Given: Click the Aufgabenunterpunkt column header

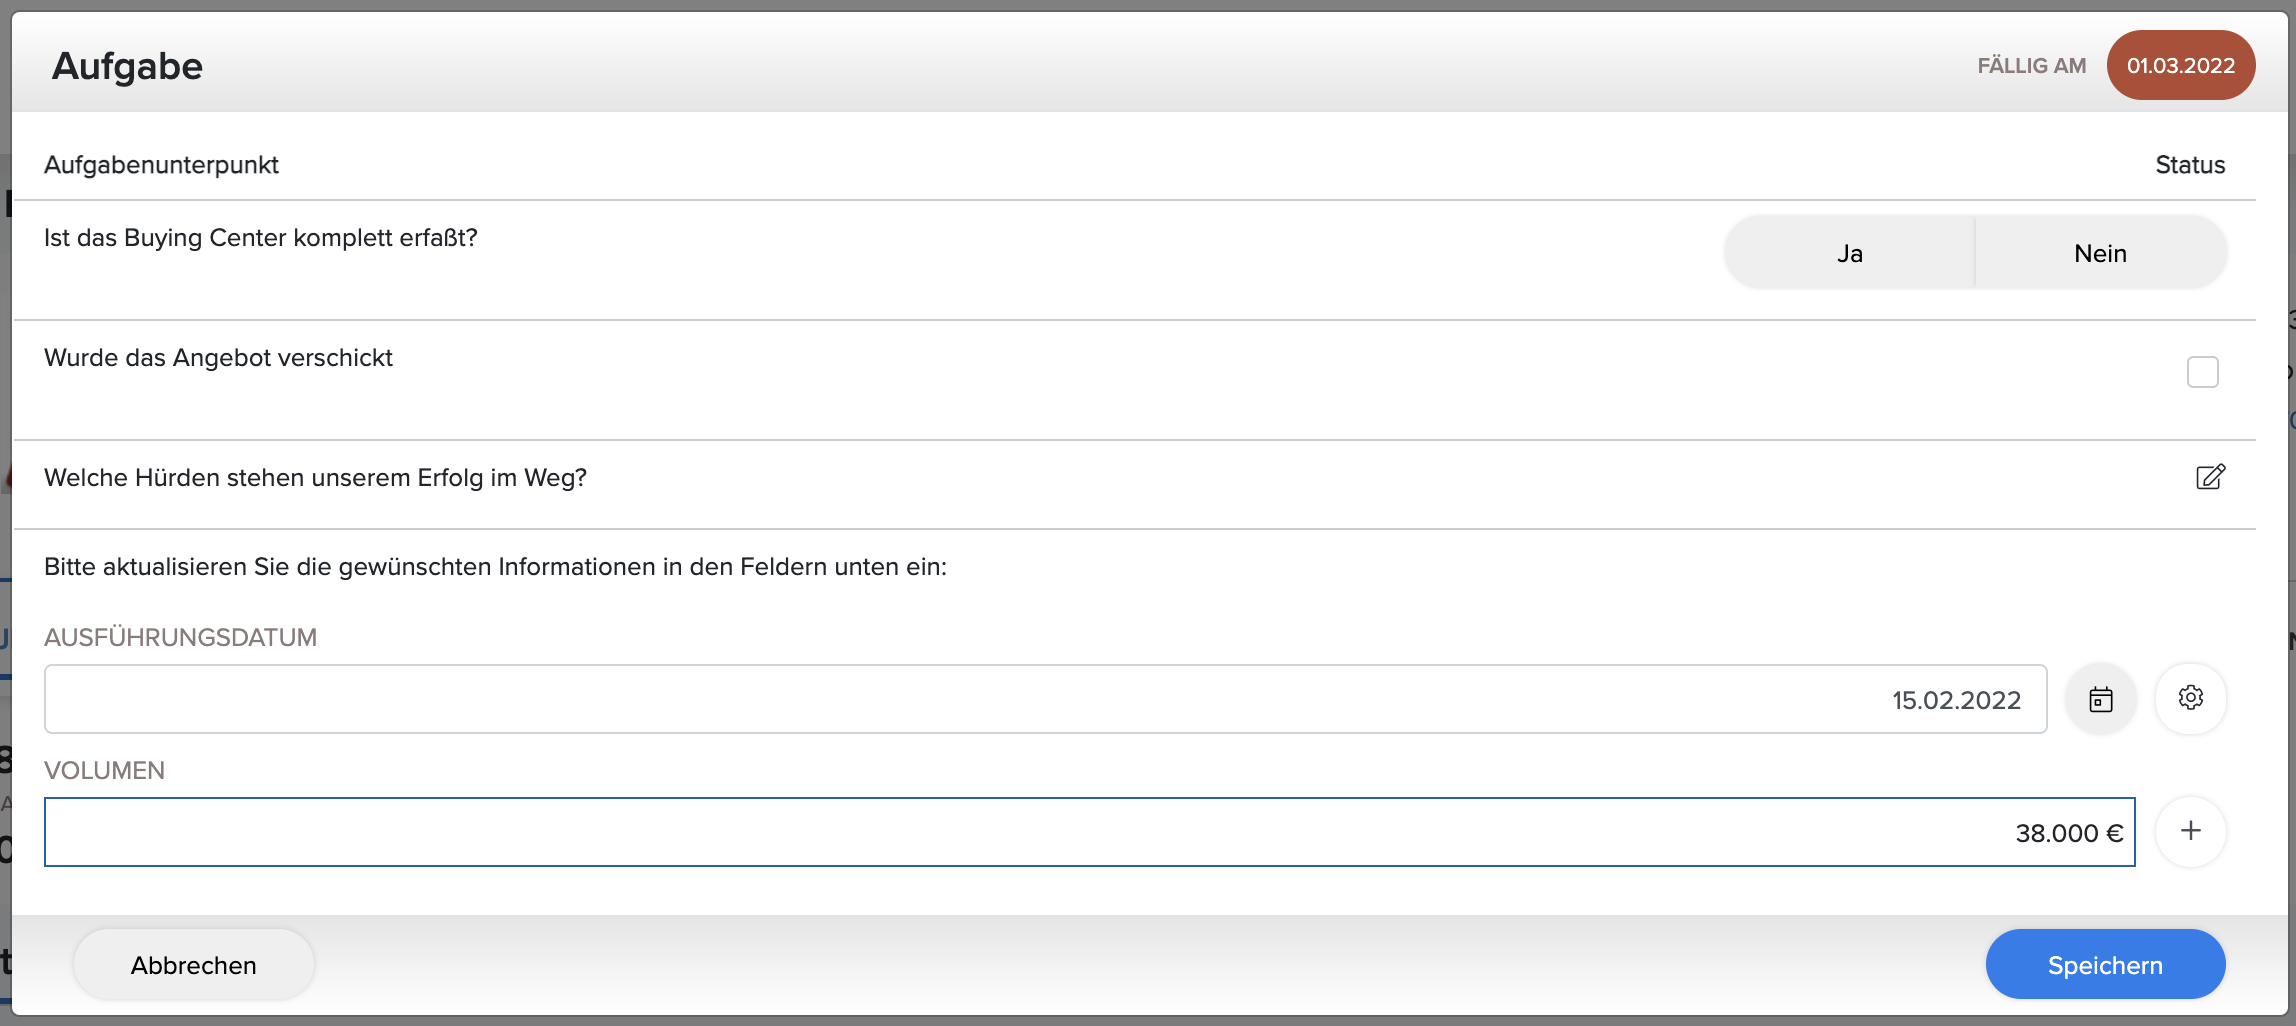Looking at the screenshot, I should [161, 165].
